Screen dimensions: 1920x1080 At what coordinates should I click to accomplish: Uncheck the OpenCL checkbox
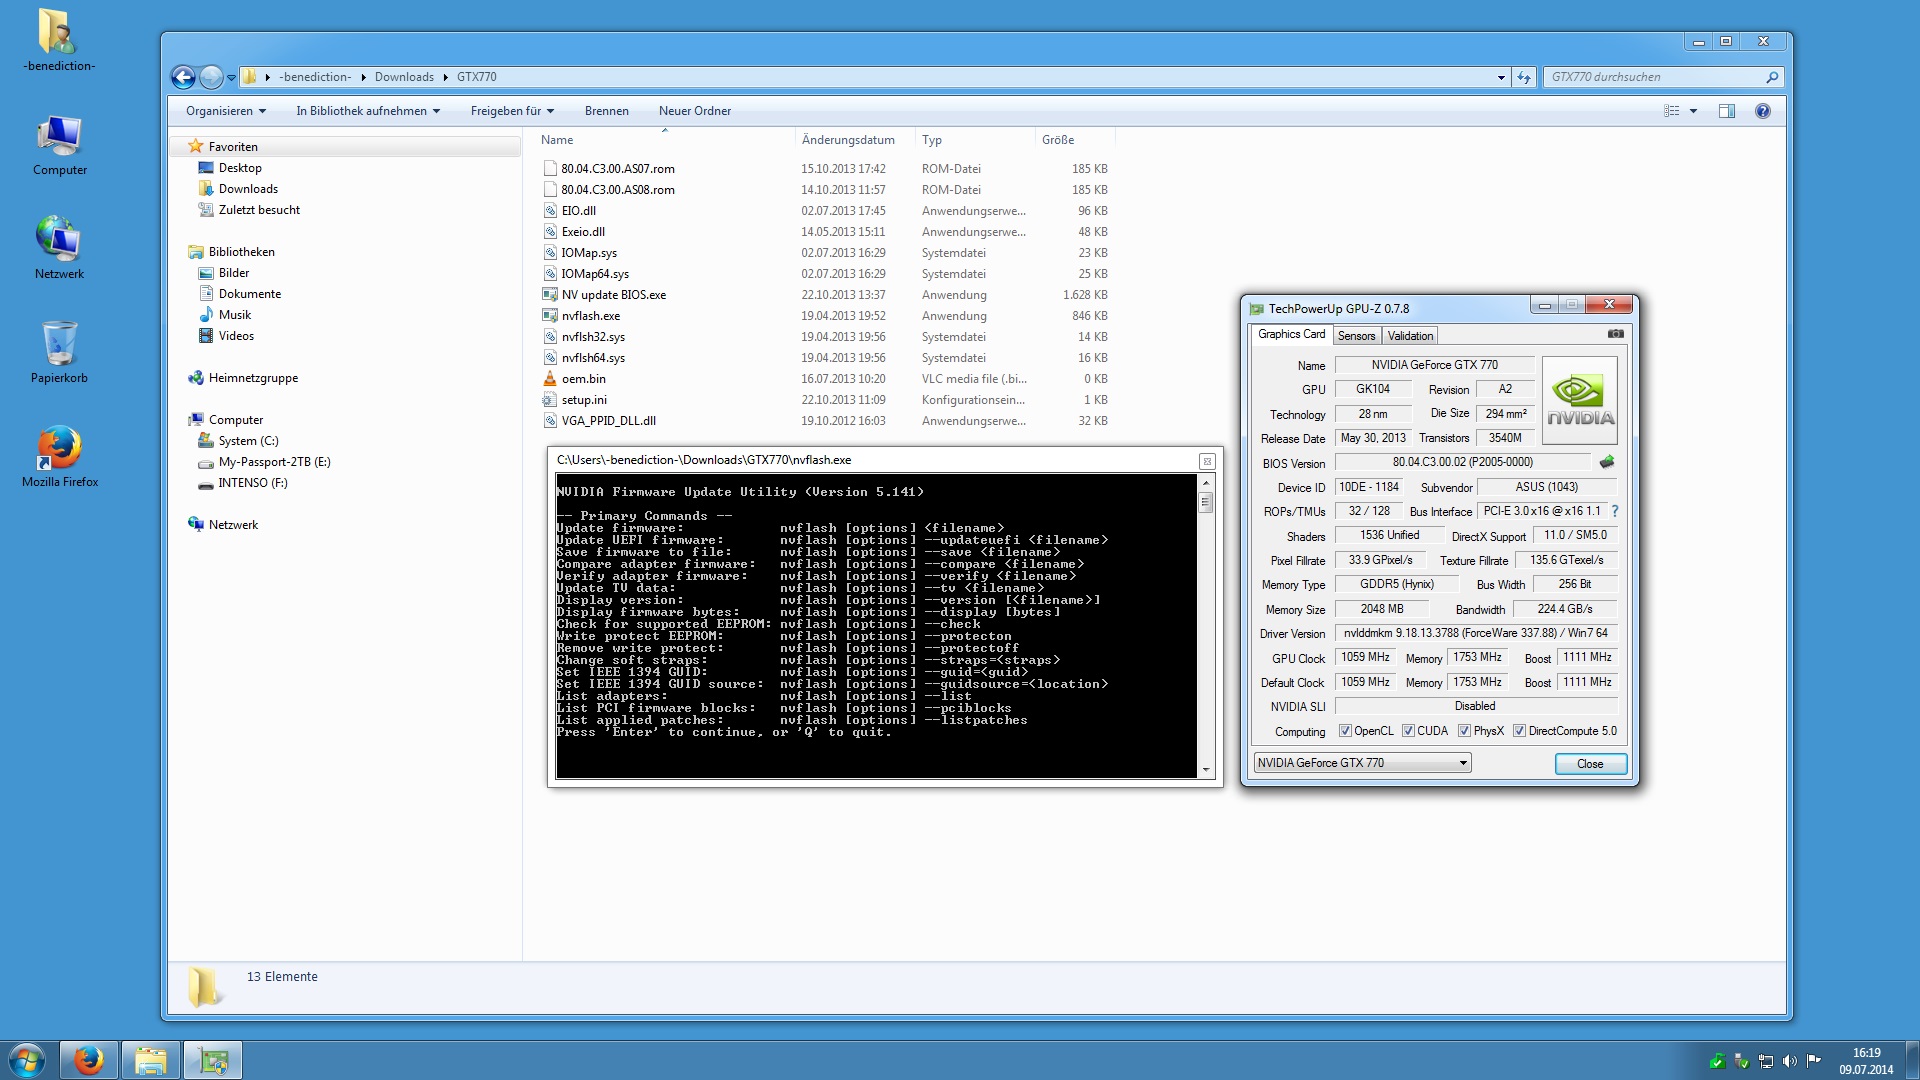[1345, 731]
